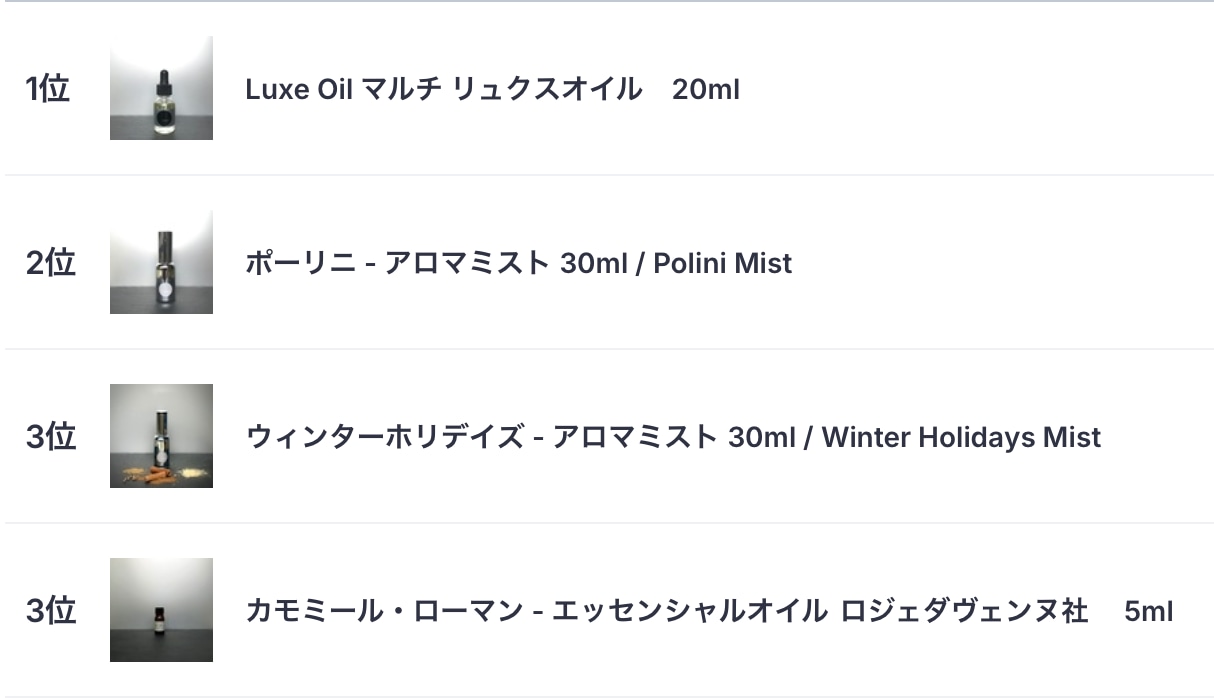Open the Winter Holidays Mist product thumbnail
The width and height of the screenshot is (1214, 698).
click(161, 436)
